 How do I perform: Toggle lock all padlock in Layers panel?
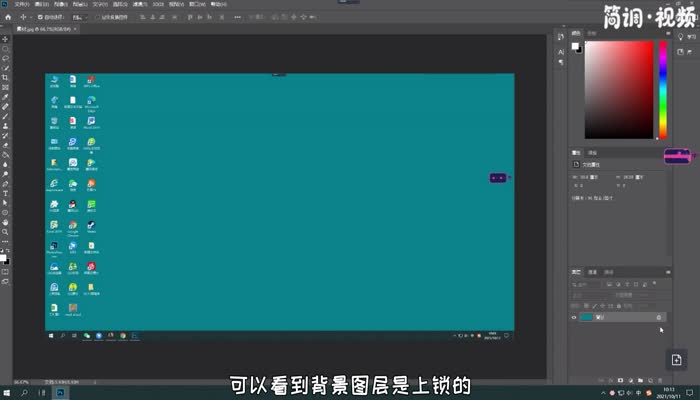click(619, 306)
